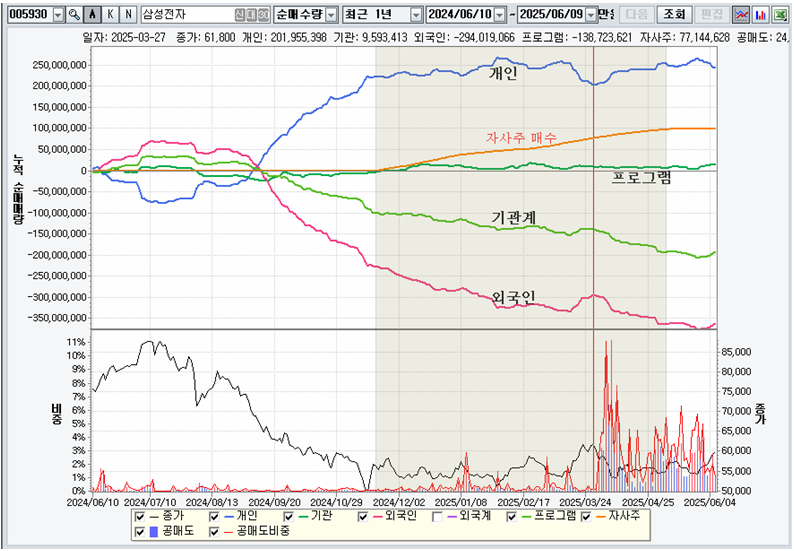Click the price axis label 85,000

[736, 352]
